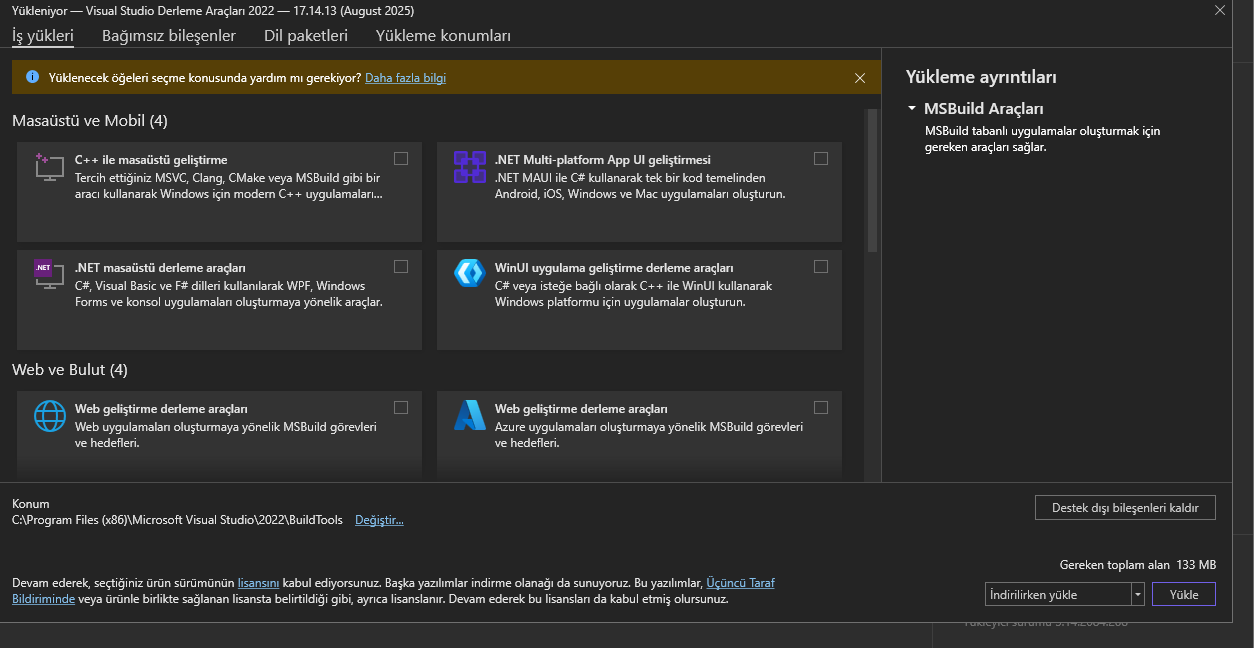Dismiss the yellow help banner
Screen dimensions: 1254x648
860,77
